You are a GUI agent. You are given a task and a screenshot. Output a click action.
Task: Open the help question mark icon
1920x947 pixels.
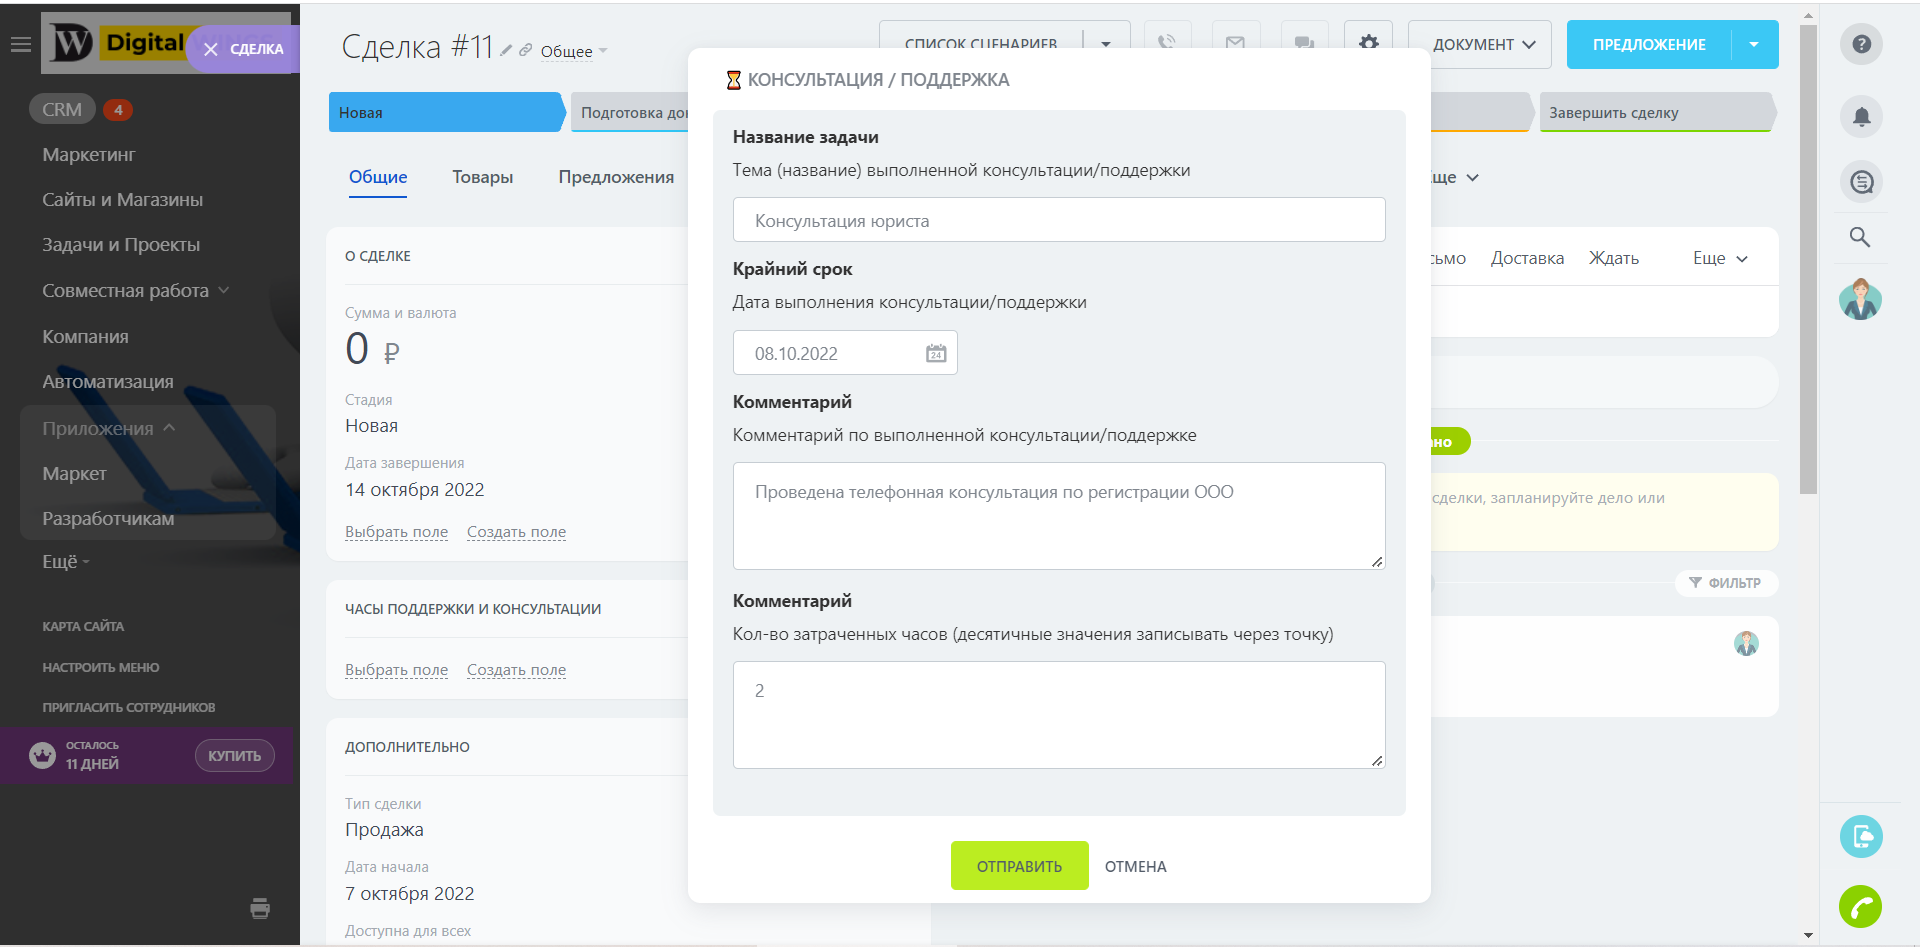1861,44
